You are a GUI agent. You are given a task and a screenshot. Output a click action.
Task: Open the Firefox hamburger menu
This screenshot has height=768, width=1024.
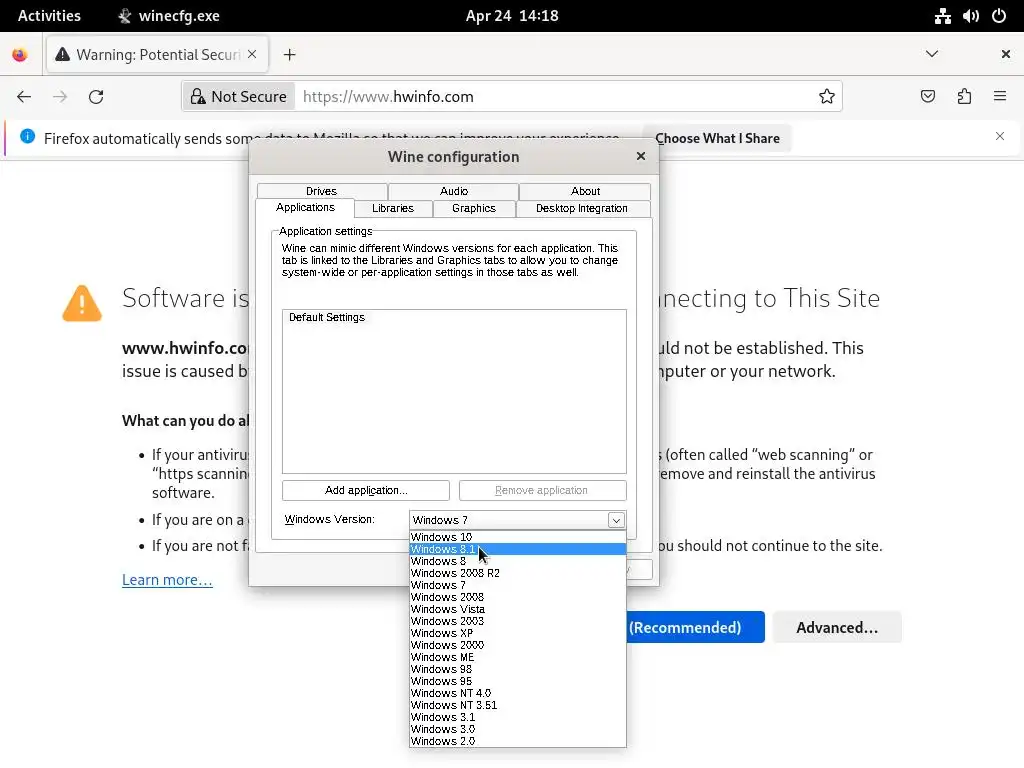click(1000, 97)
